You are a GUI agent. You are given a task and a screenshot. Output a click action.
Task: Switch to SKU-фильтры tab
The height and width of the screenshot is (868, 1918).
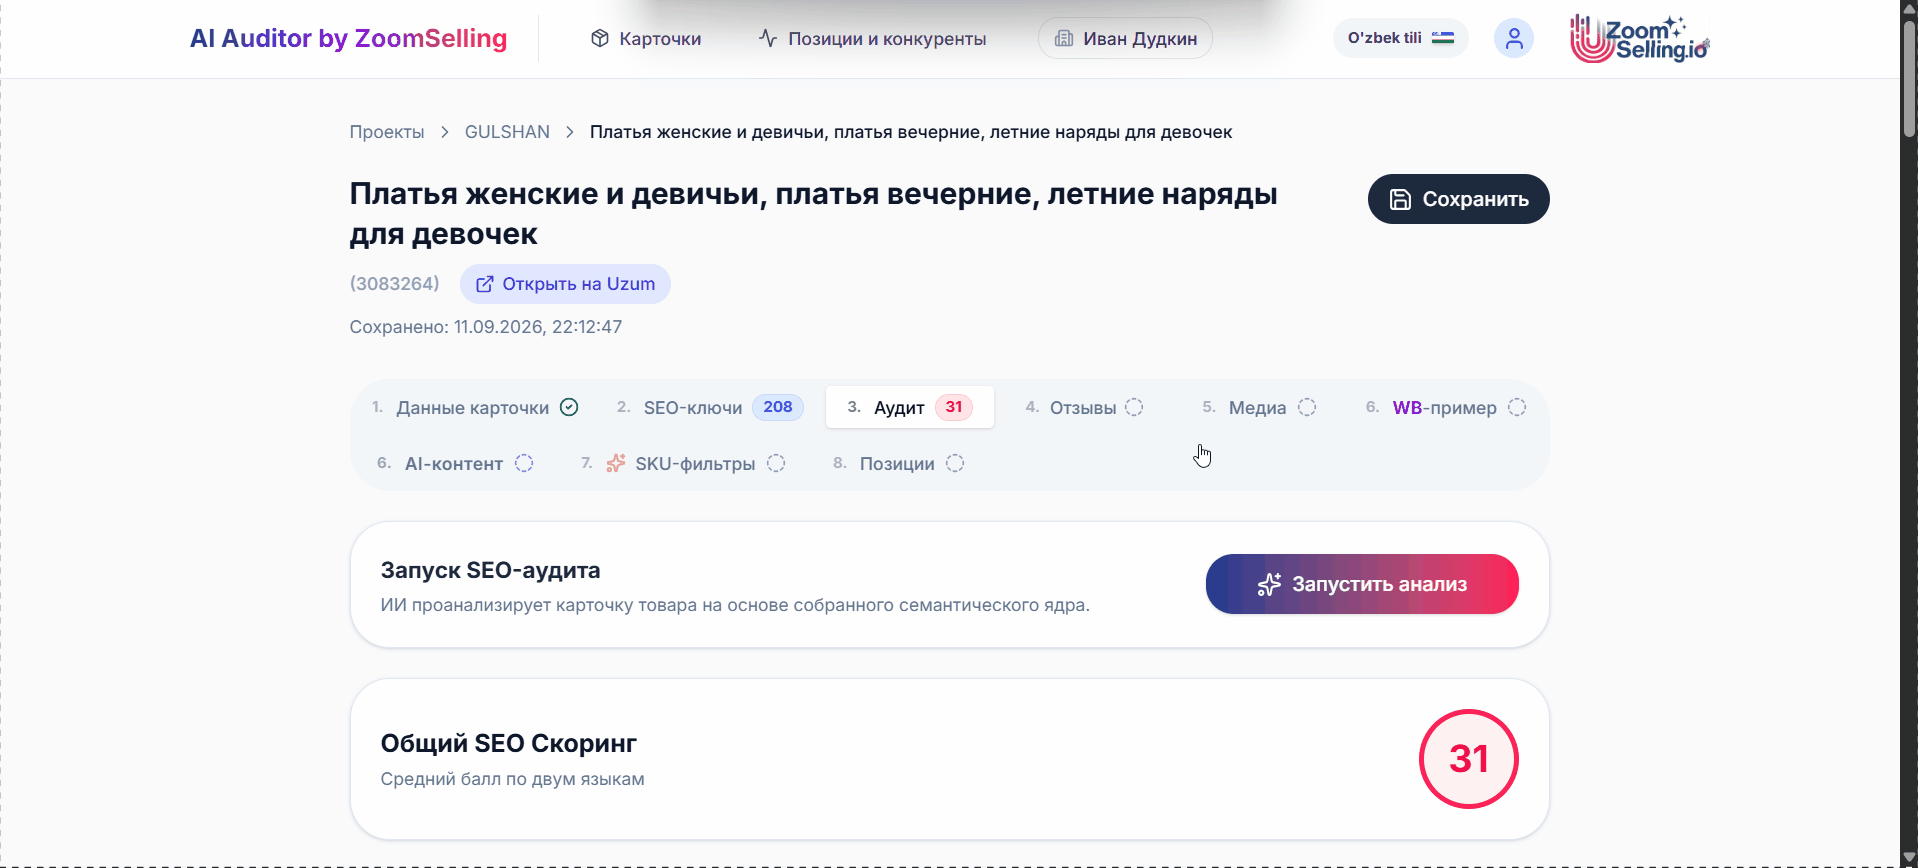(683, 463)
